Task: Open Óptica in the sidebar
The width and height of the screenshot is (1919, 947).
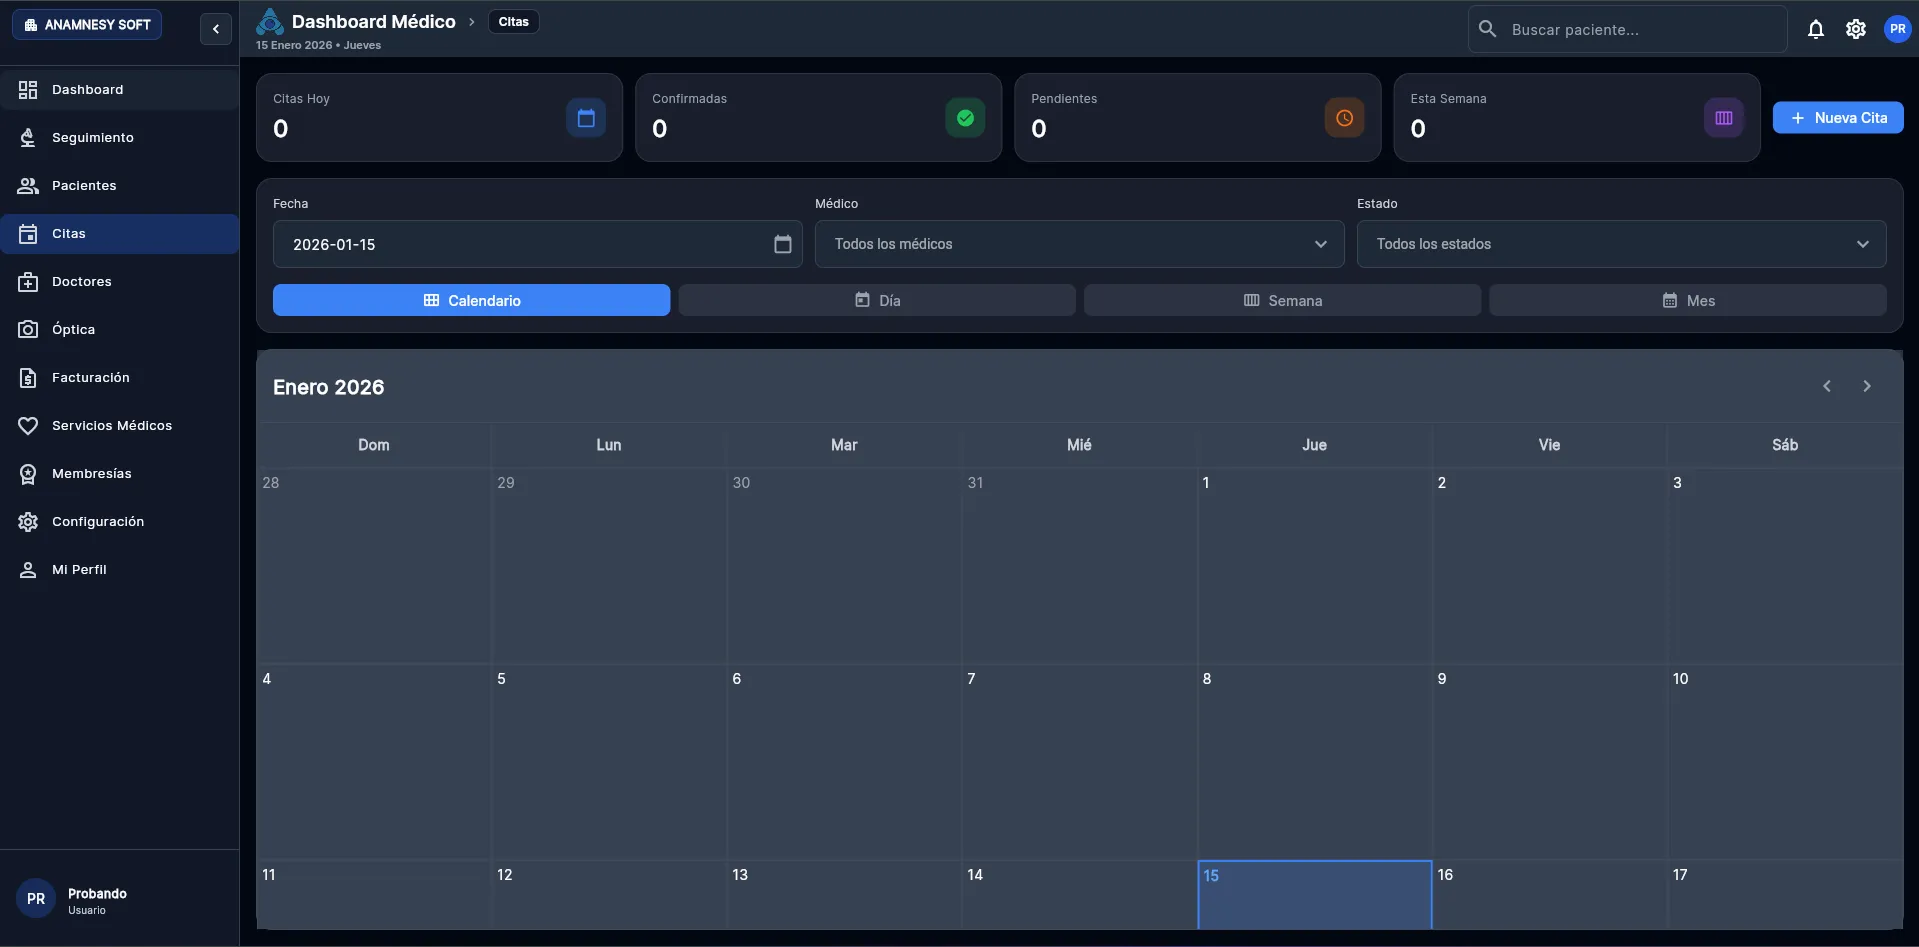Action: click(x=120, y=330)
